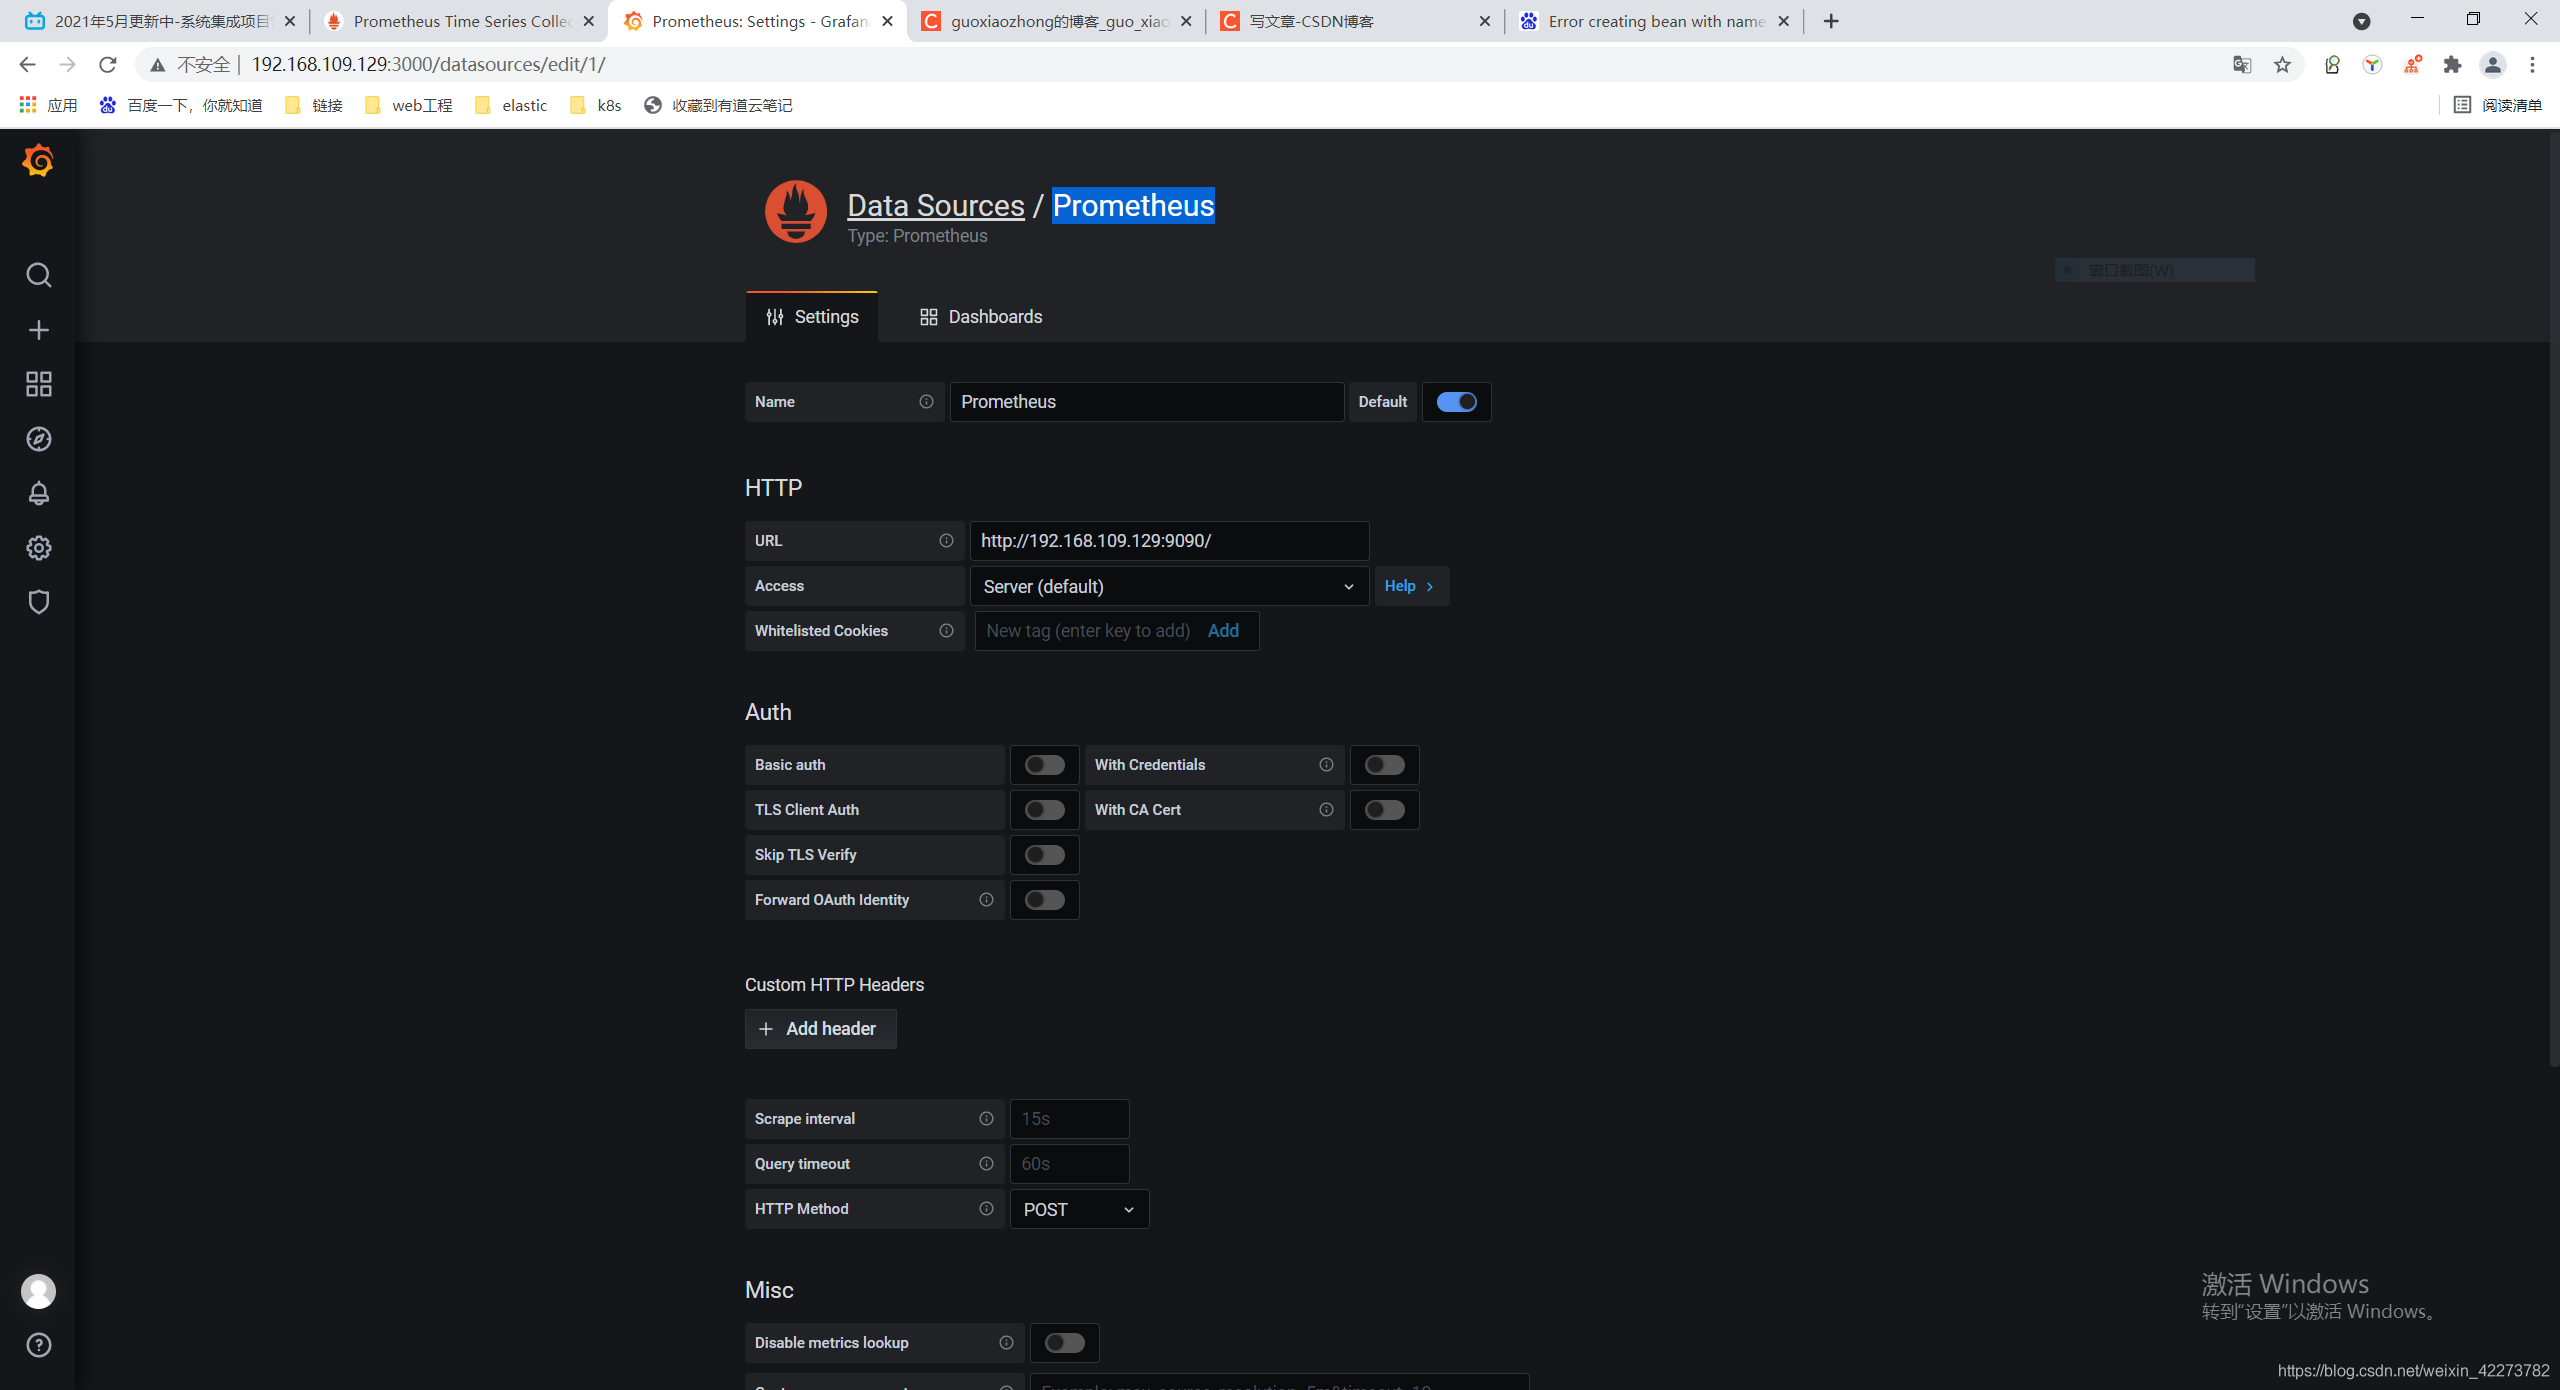This screenshot has width=2560, height=1390.
Task: Click the info icon for Disable metrics lookup
Action: coord(1006,1343)
